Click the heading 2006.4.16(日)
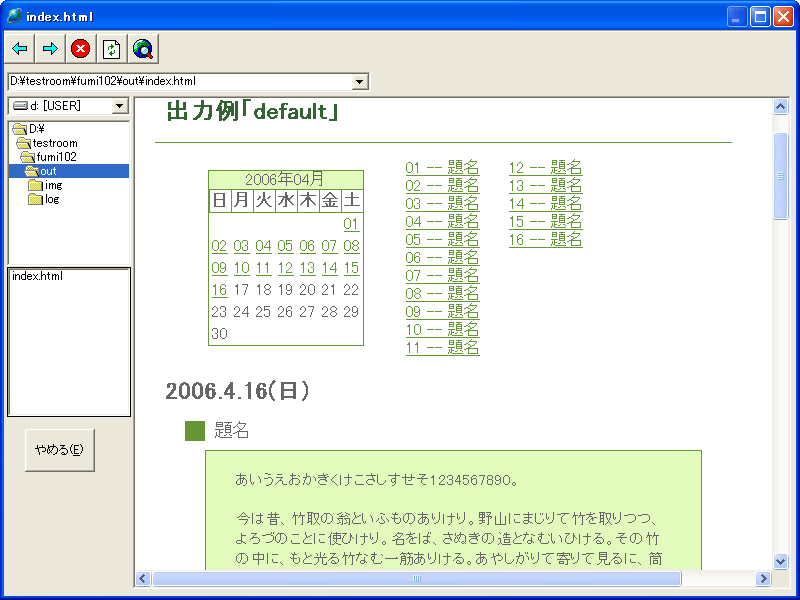The width and height of the screenshot is (800, 600). tap(237, 391)
